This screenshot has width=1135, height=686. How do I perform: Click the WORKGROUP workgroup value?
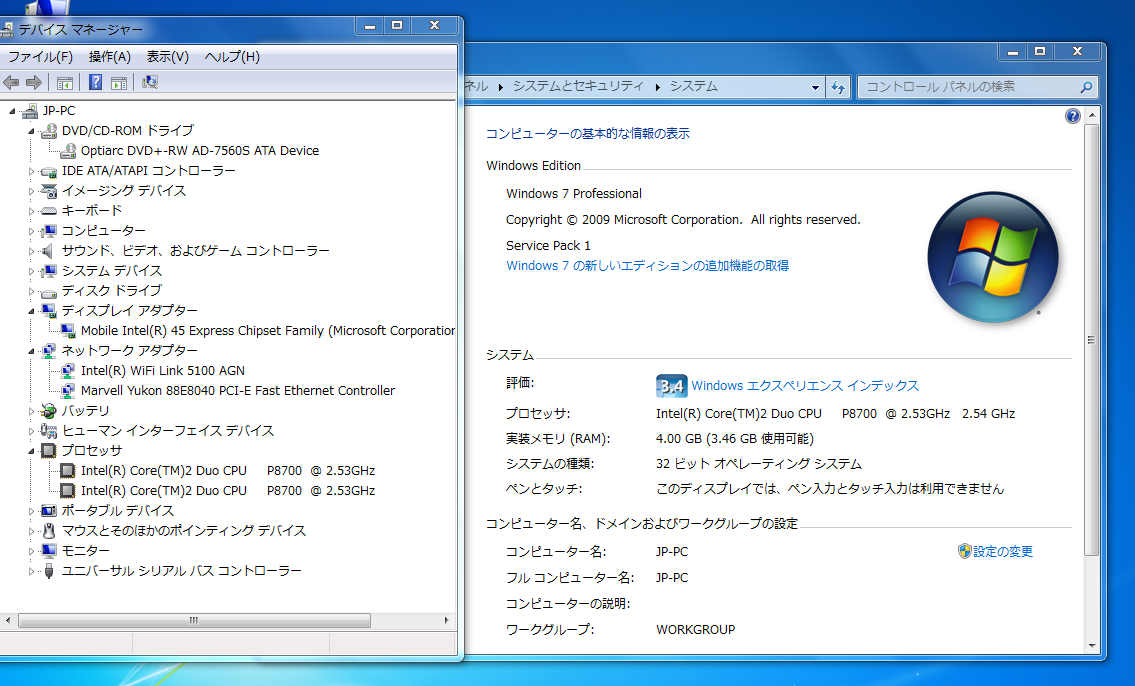pyautogui.click(x=696, y=630)
